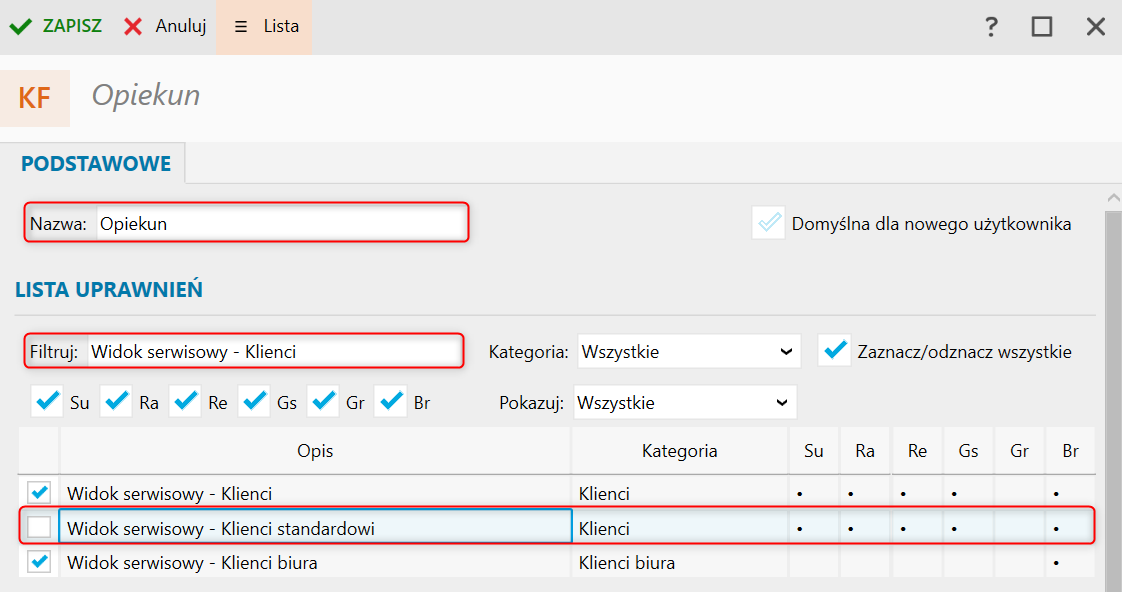Enable Domyślna dla nowego użytkownika

click(x=768, y=223)
